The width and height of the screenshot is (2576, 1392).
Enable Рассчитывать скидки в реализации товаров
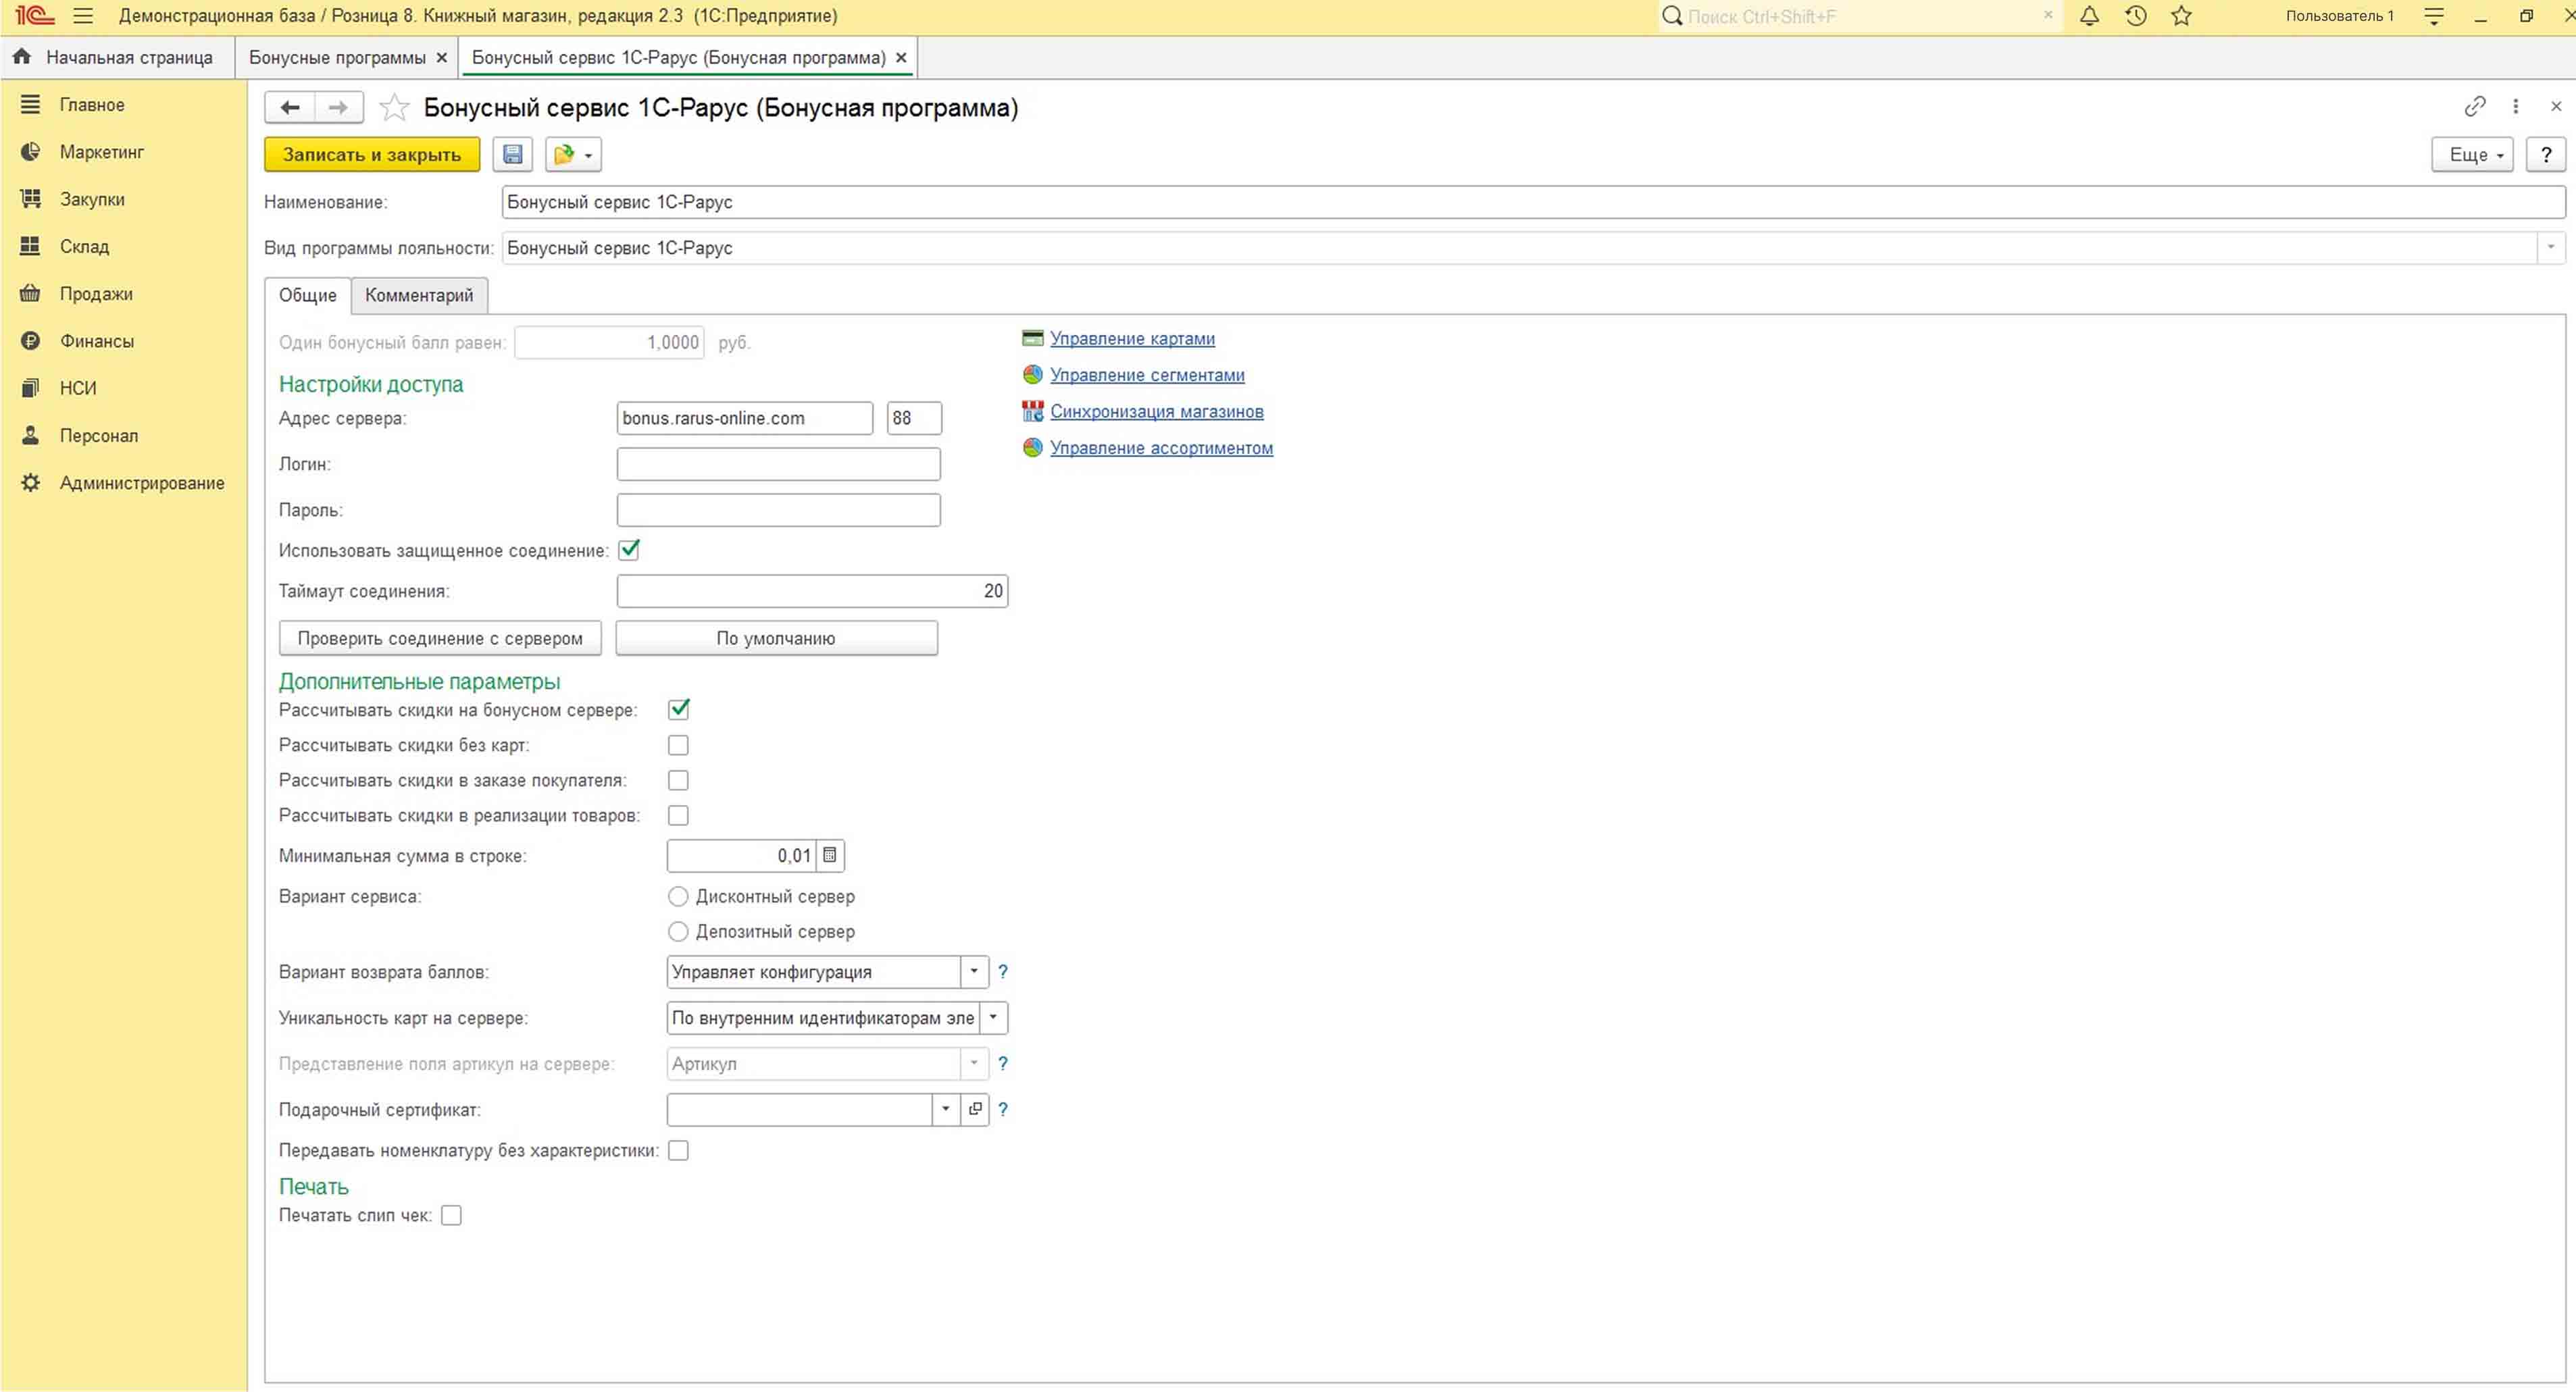(x=678, y=815)
